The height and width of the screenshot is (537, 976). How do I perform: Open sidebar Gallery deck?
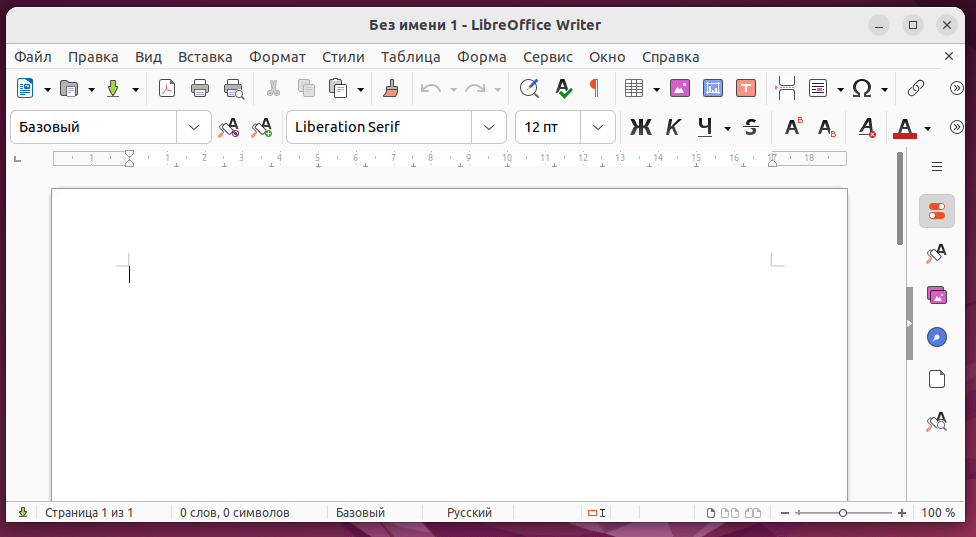pyautogui.click(x=937, y=295)
